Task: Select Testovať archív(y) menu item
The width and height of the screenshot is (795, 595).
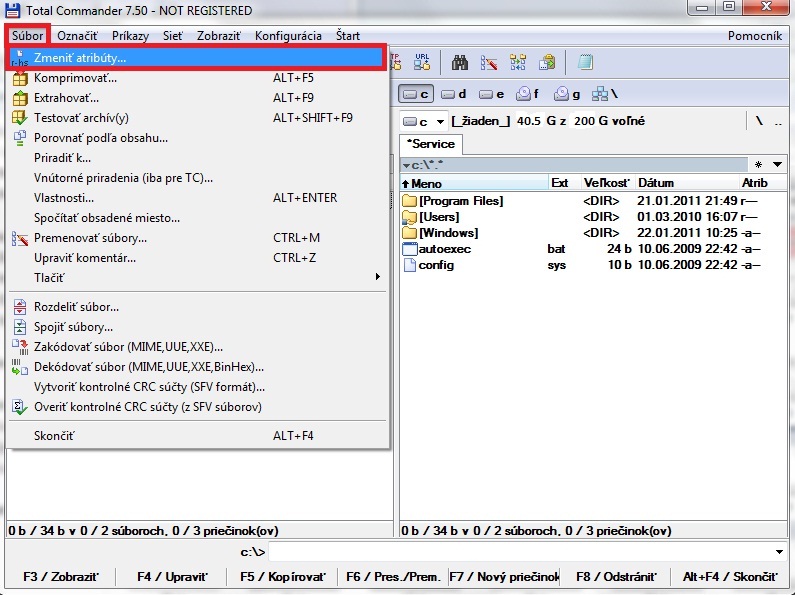Action: tap(197, 118)
